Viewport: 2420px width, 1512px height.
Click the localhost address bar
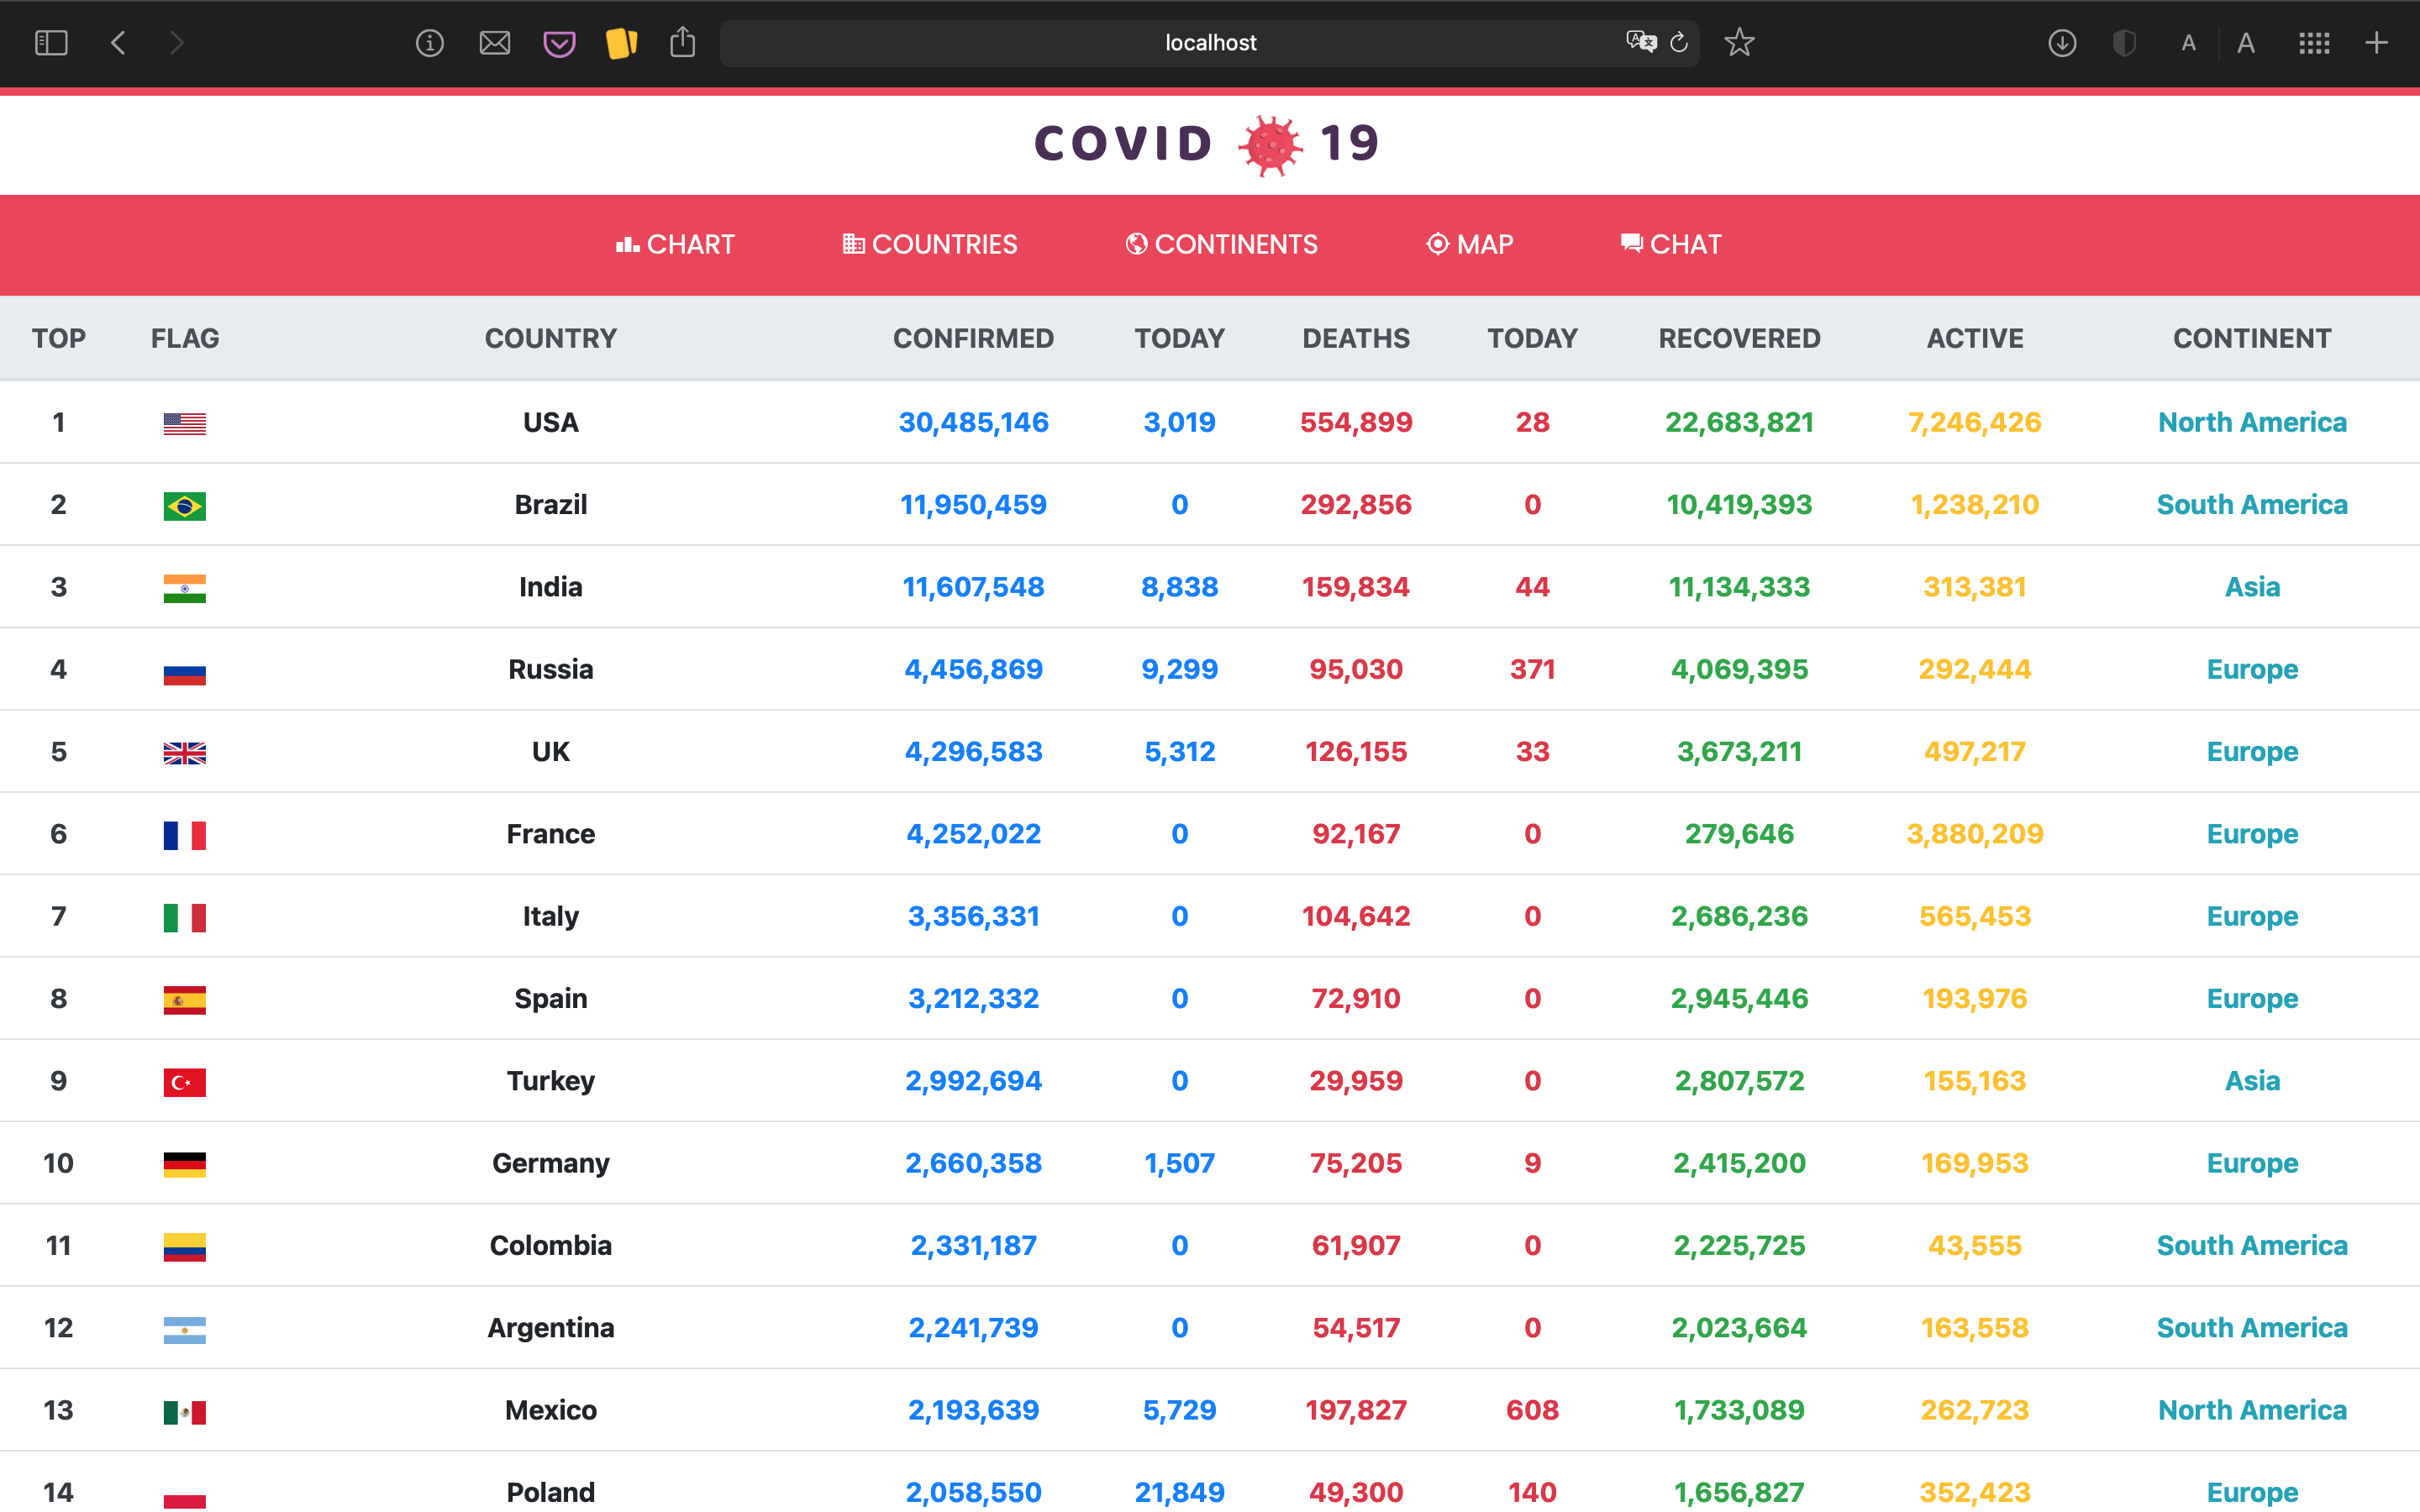pos(1209,43)
